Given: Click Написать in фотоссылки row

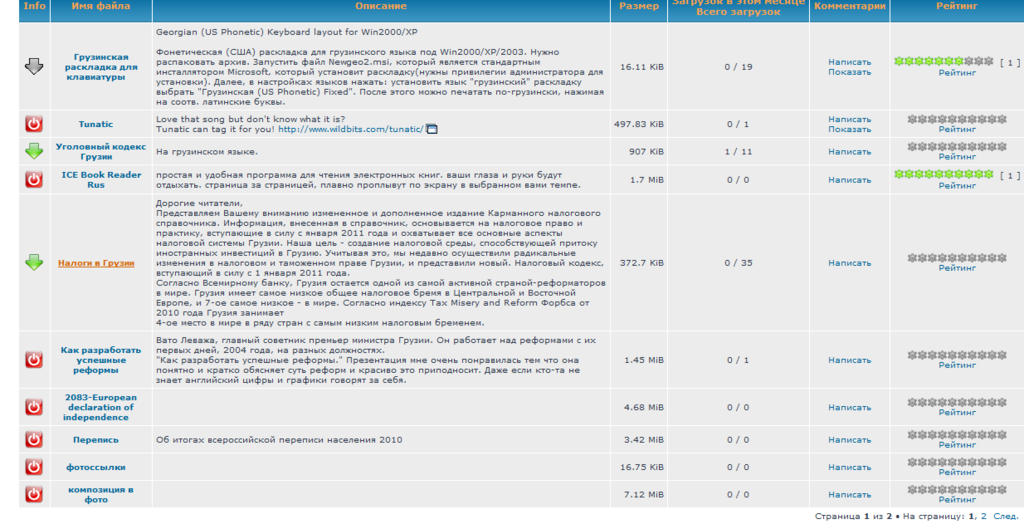Looking at the screenshot, I should pos(849,468).
